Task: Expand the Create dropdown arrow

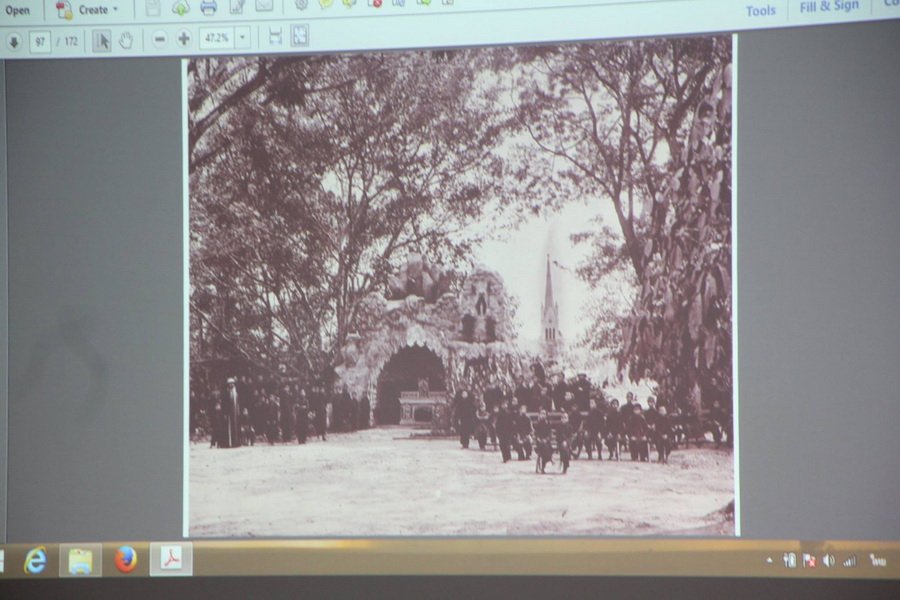Action: coord(115,9)
